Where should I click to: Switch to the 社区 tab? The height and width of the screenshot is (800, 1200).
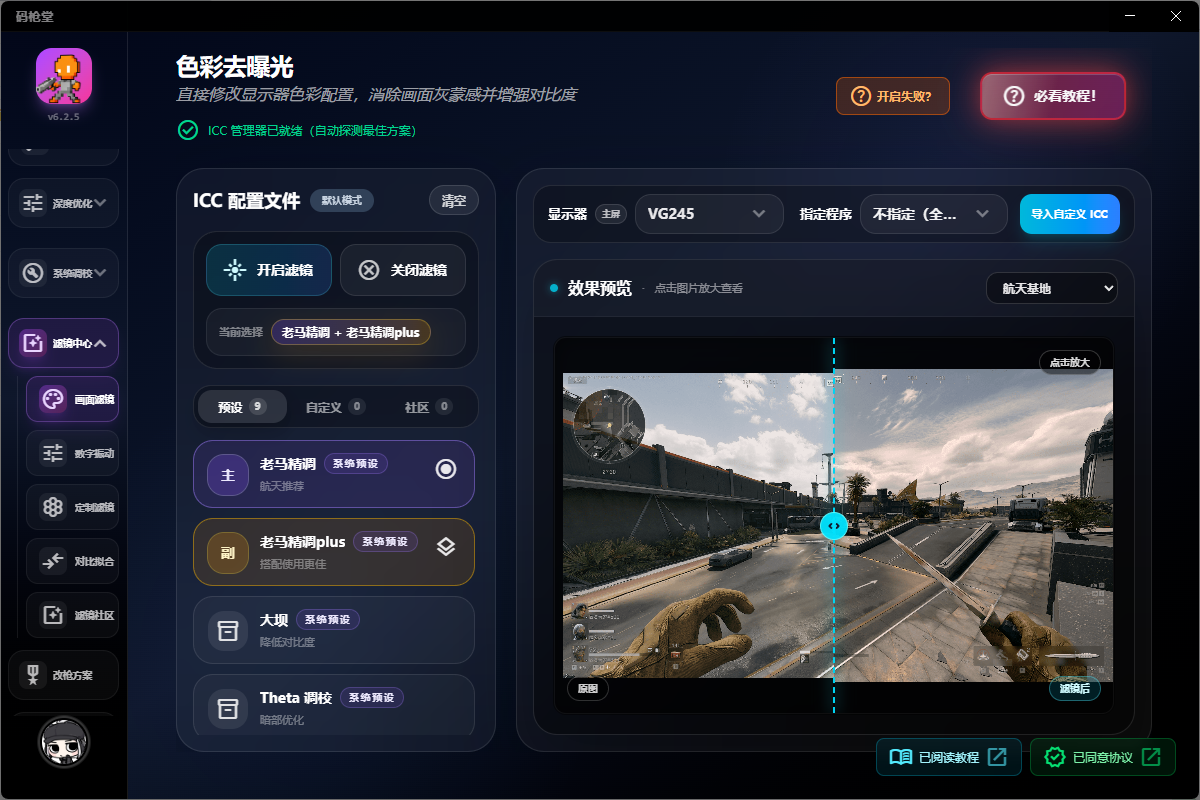[428, 407]
